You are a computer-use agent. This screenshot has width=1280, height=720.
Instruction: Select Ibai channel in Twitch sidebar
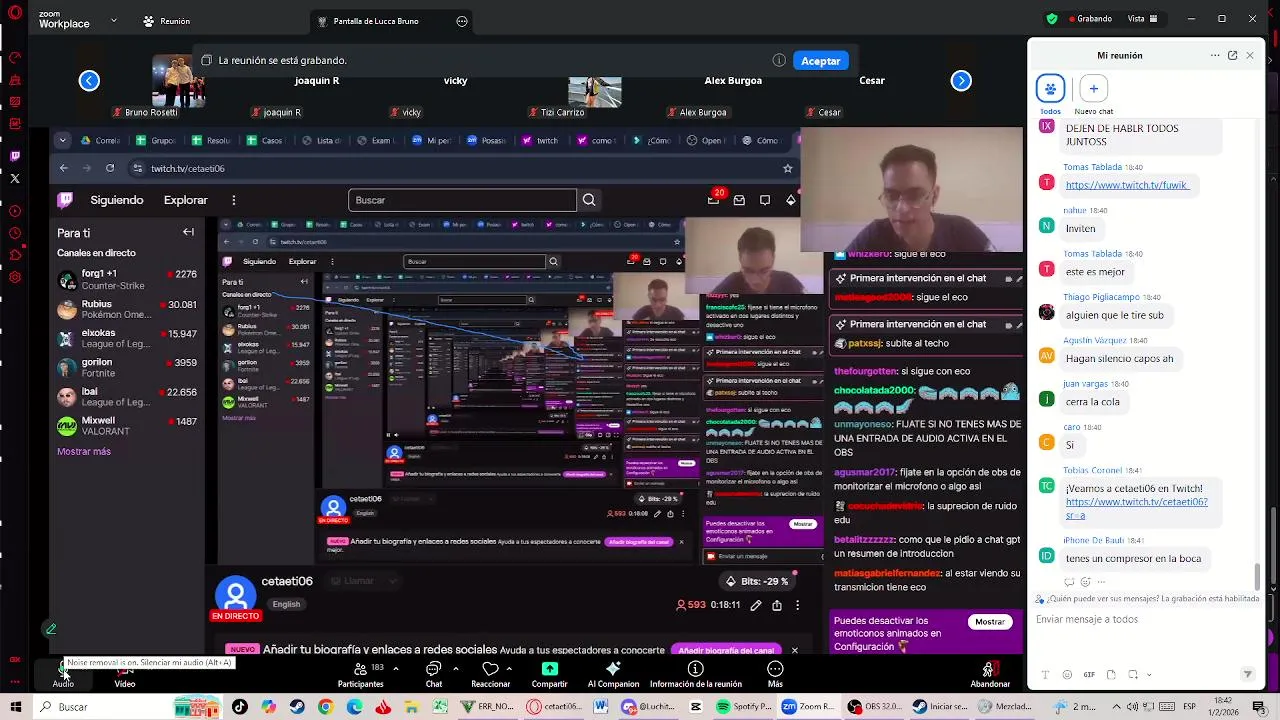[x=127, y=397]
